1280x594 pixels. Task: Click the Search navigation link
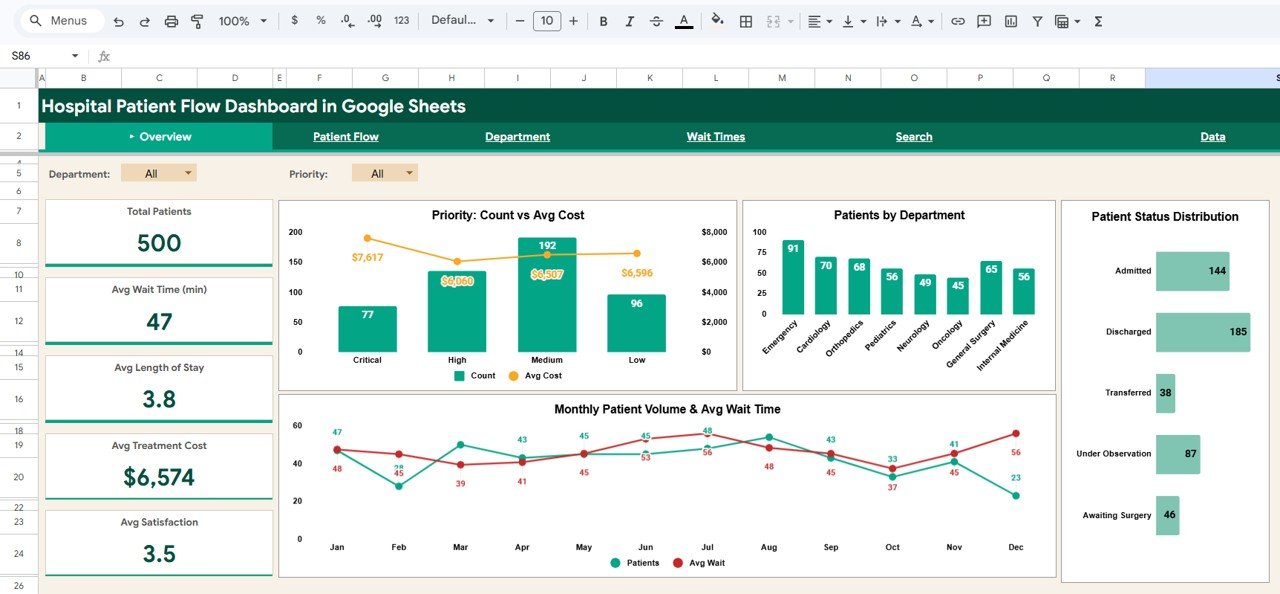coord(913,136)
